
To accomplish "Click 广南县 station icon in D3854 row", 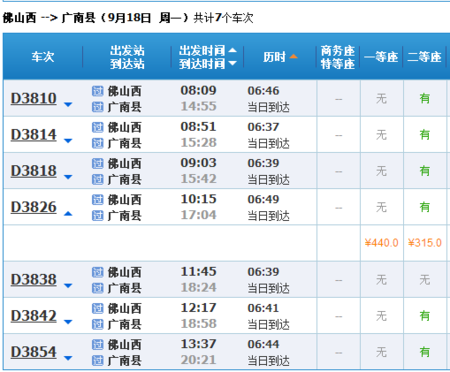I will (x=97, y=361).
